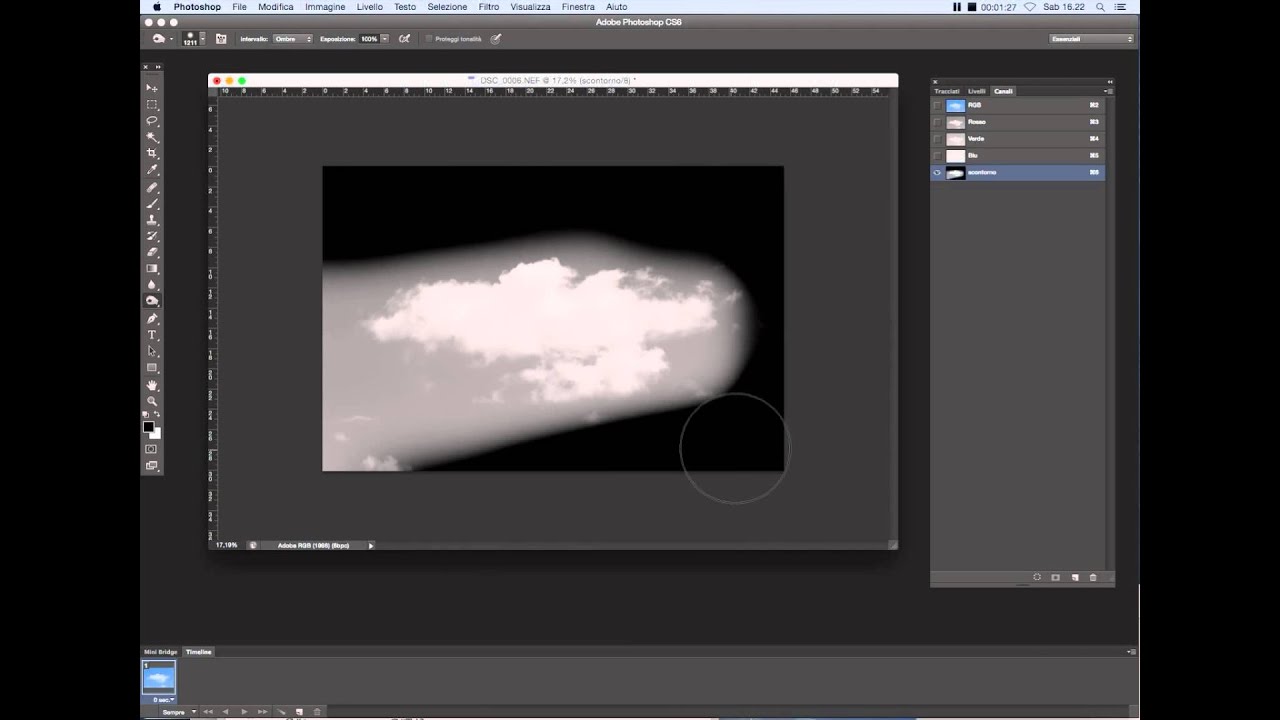
Task: Select the Rosso channel row
Action: click(x=1017, y=122)
